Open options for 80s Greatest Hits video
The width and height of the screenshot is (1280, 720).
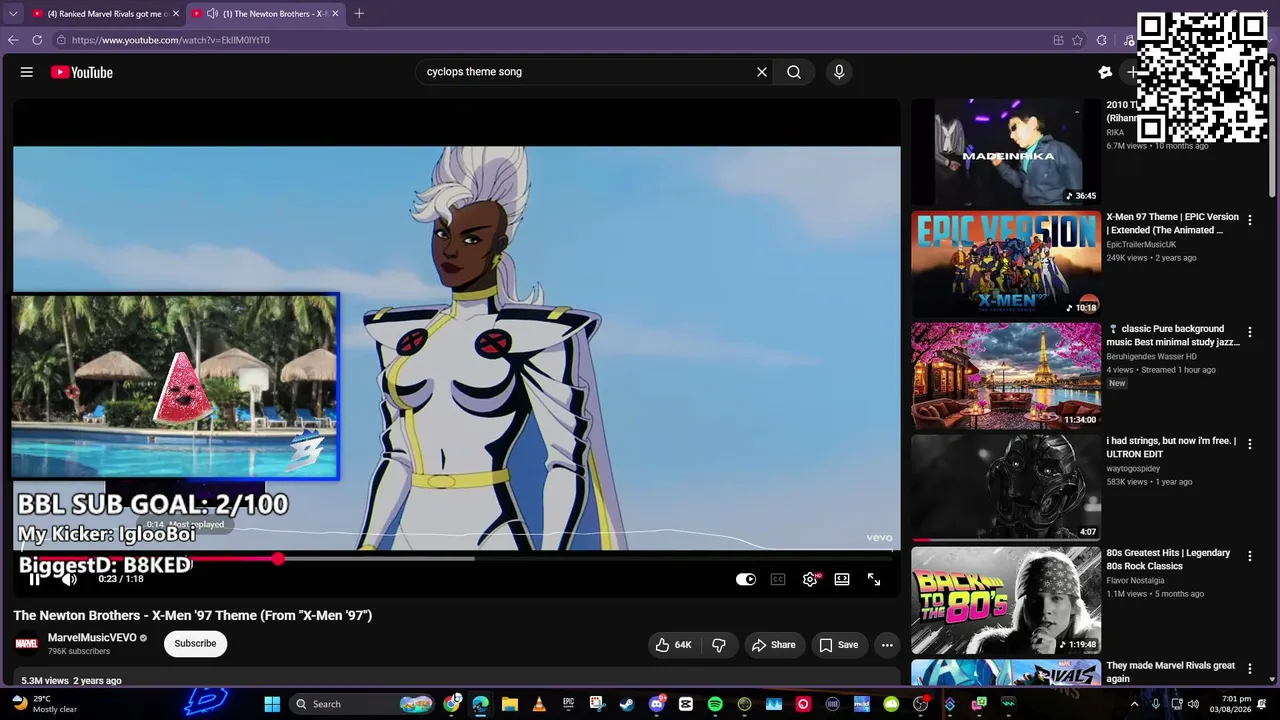tap(1249, 556)
